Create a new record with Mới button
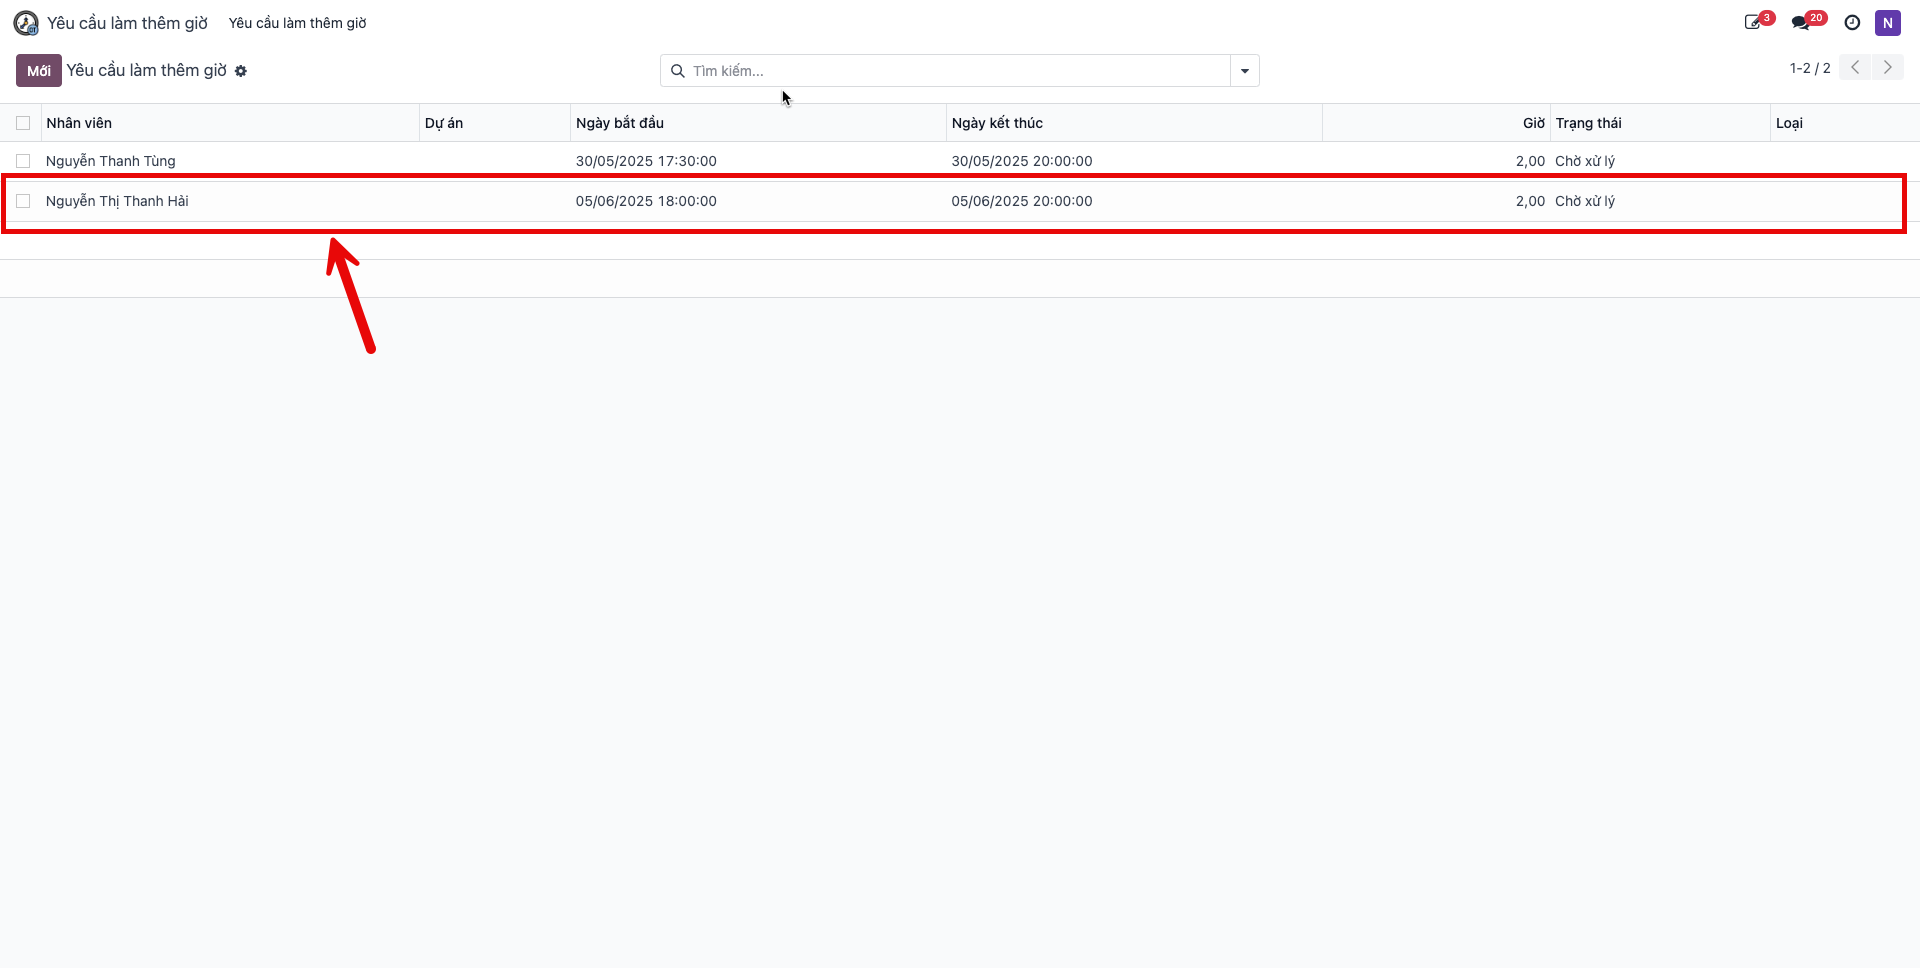 (x=39, y=71)
